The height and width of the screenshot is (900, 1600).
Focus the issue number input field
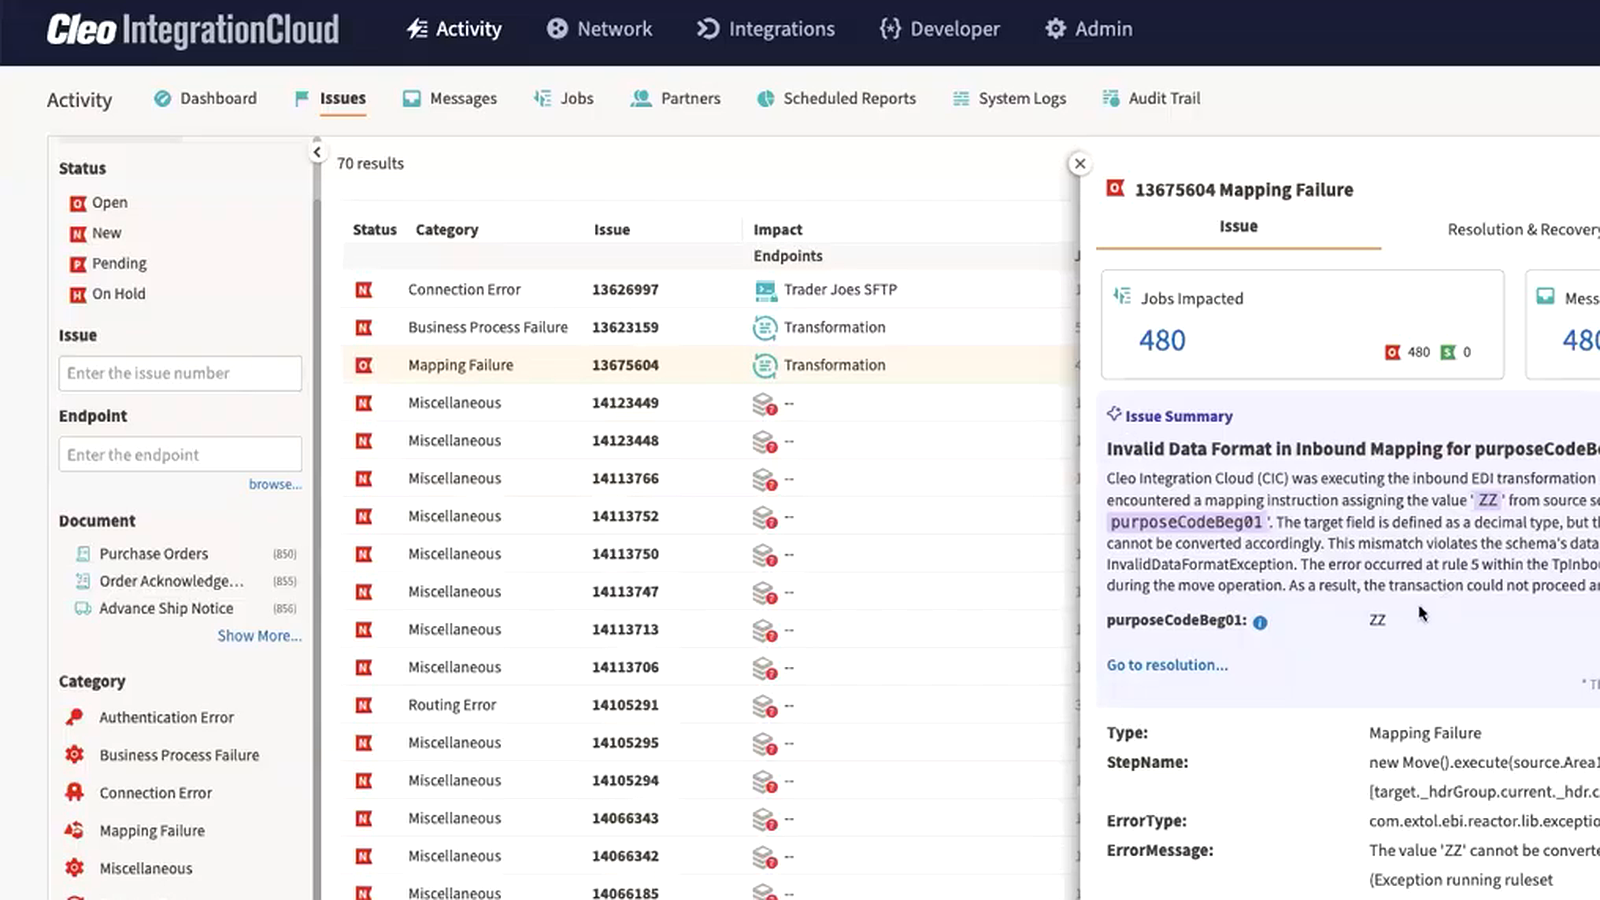tap(180, 373)
